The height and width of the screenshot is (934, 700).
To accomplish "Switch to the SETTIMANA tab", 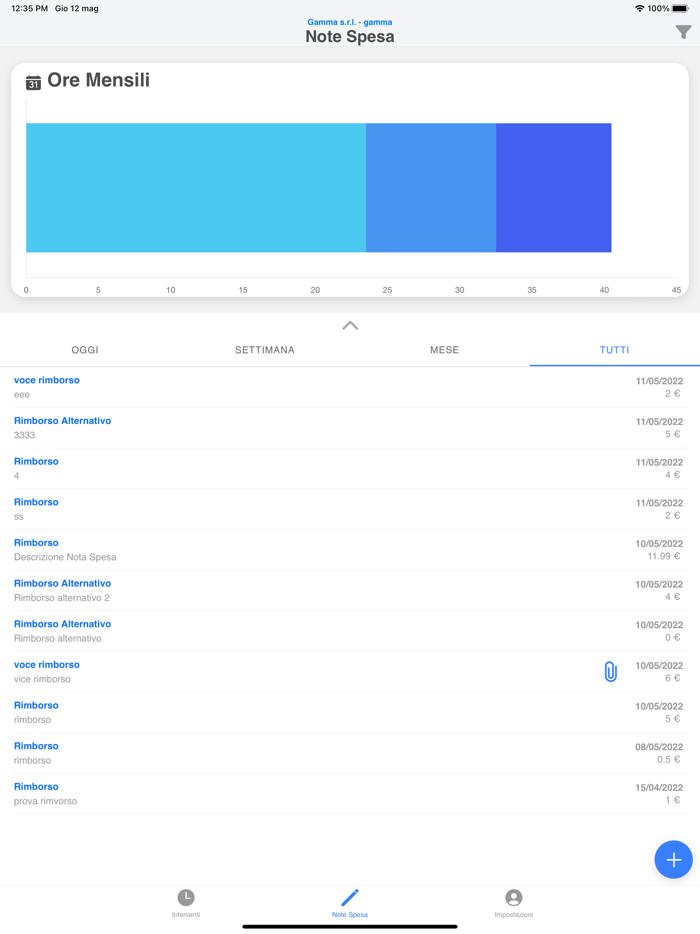I will [x=265, y=350].
